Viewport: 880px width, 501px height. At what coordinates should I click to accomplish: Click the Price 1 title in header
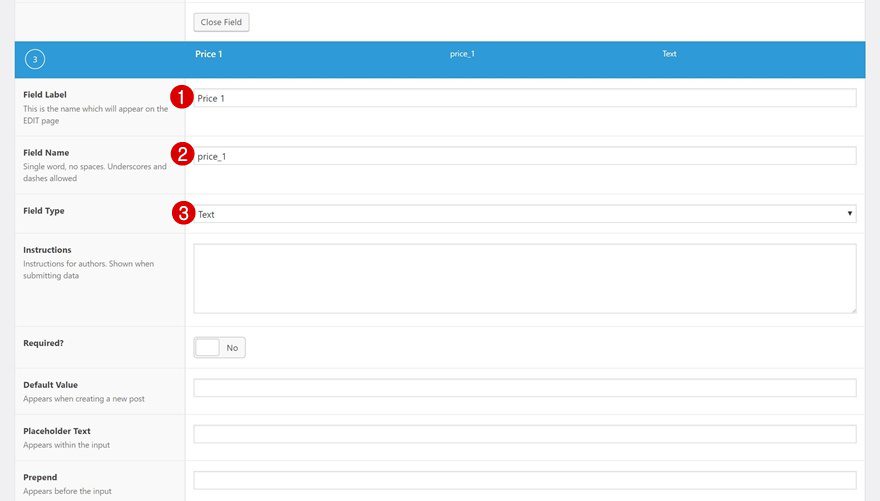point(209,54)
